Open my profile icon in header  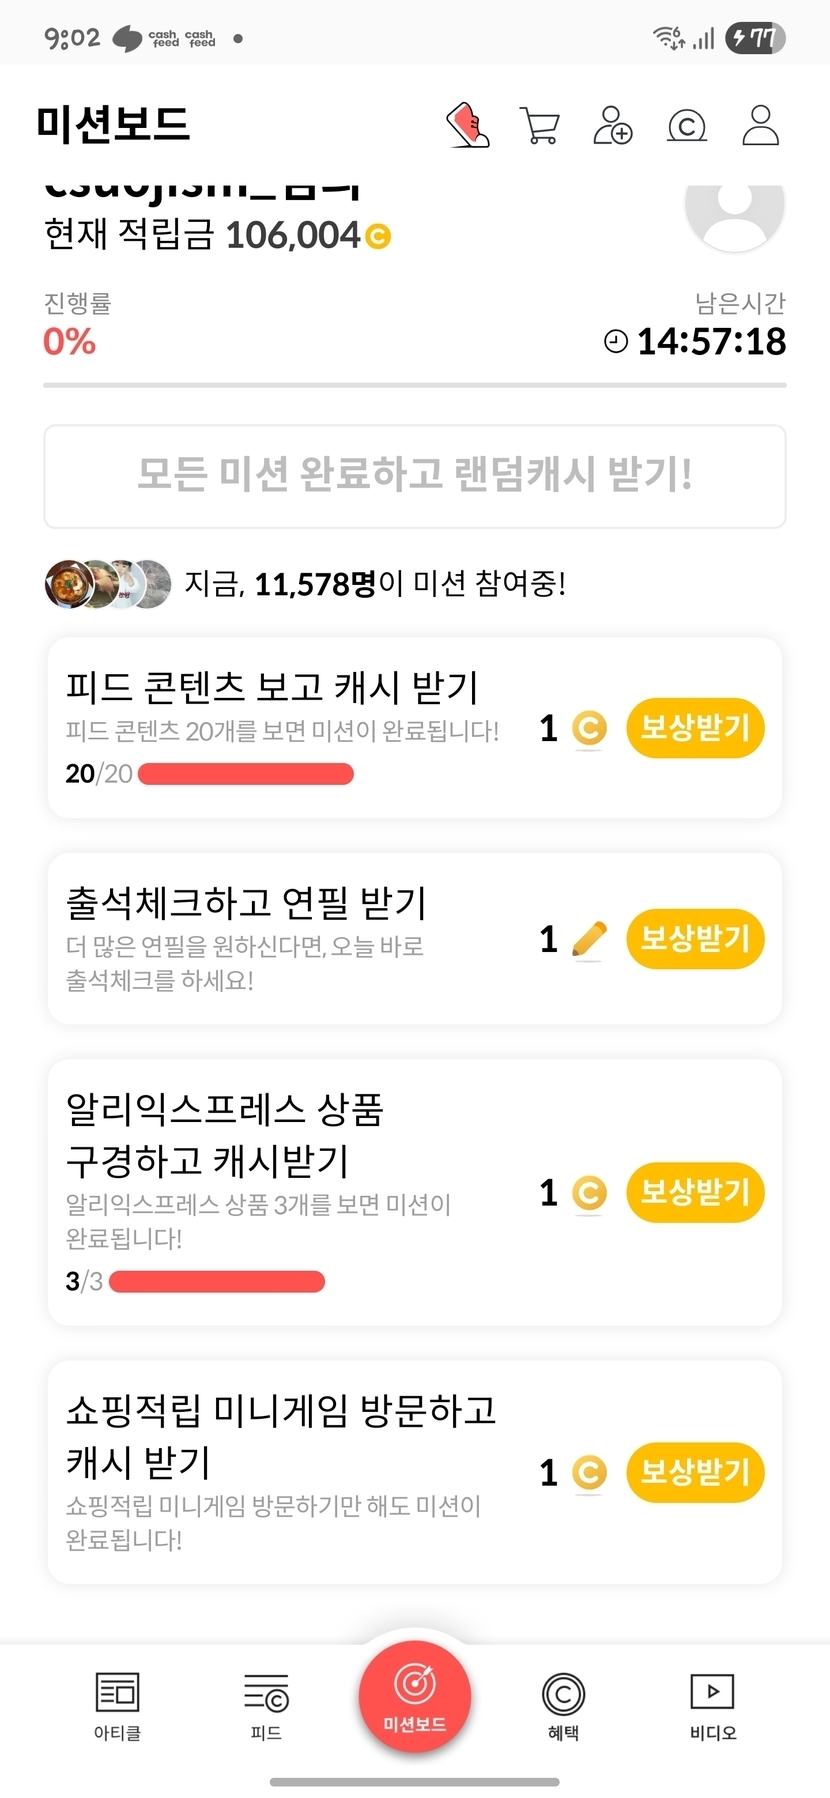point(760,126)
